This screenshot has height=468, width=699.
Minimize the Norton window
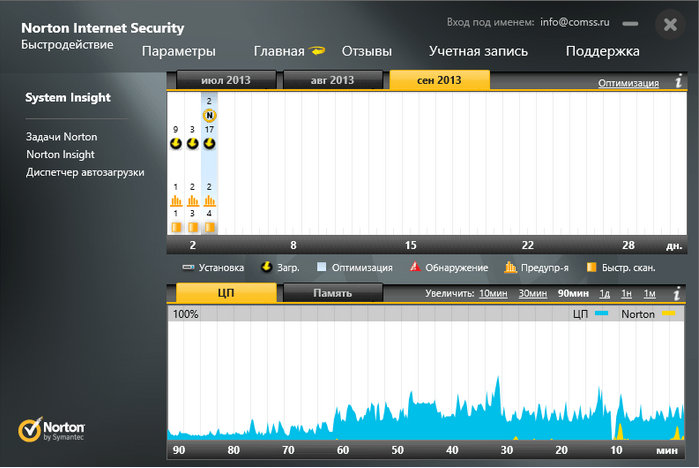pos(630,24)
